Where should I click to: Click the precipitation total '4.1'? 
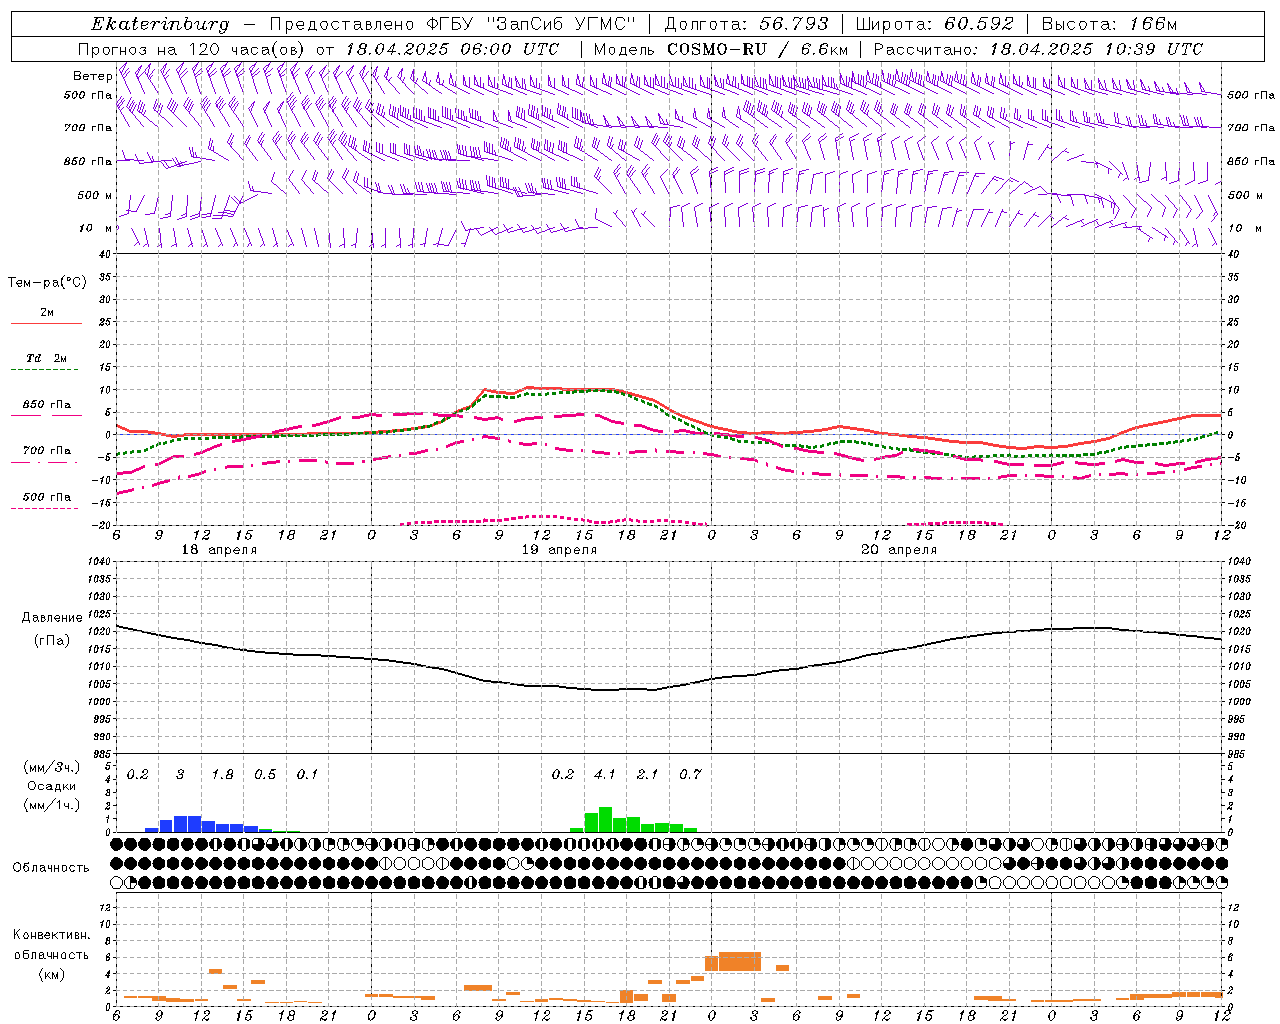coord(605,775)
